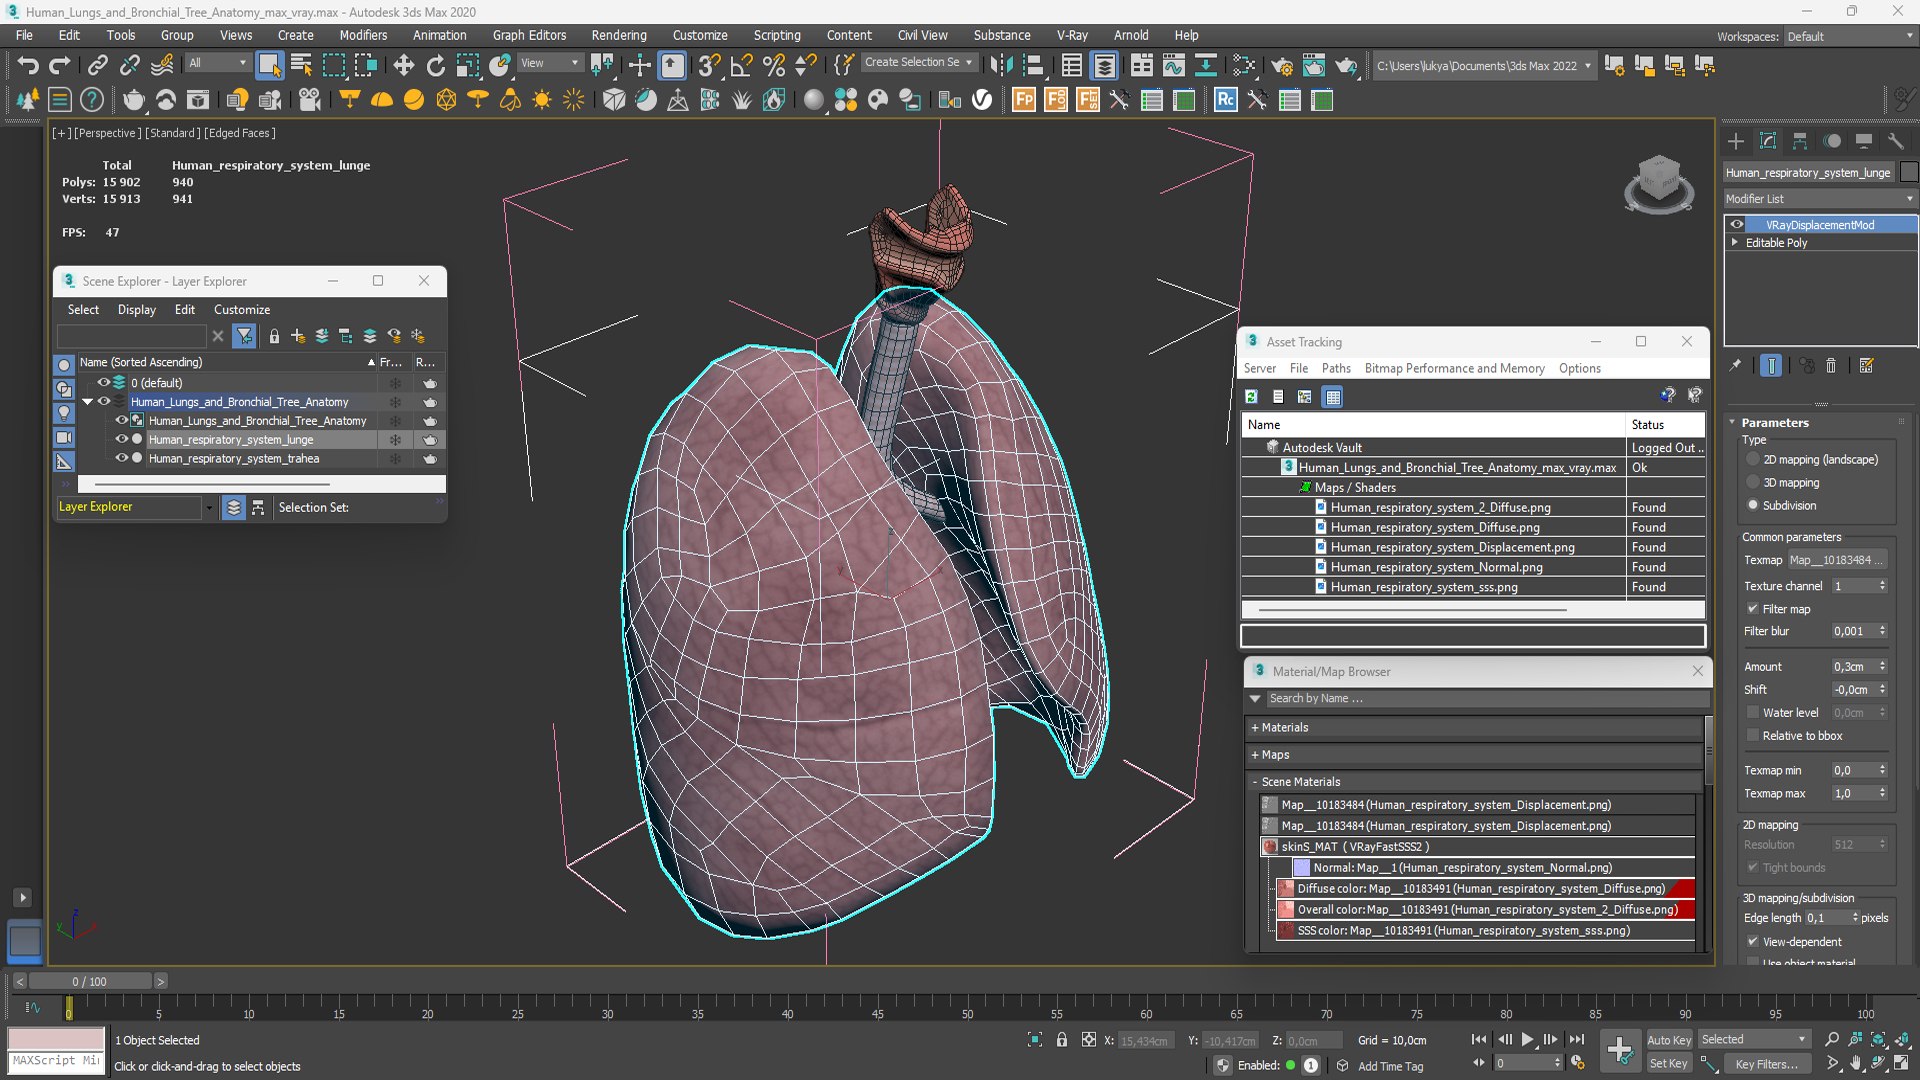Click the Refresh icon in Asset Tracking
The height and width of the screenshot is (1080, 1920).
coord(1251,397)
